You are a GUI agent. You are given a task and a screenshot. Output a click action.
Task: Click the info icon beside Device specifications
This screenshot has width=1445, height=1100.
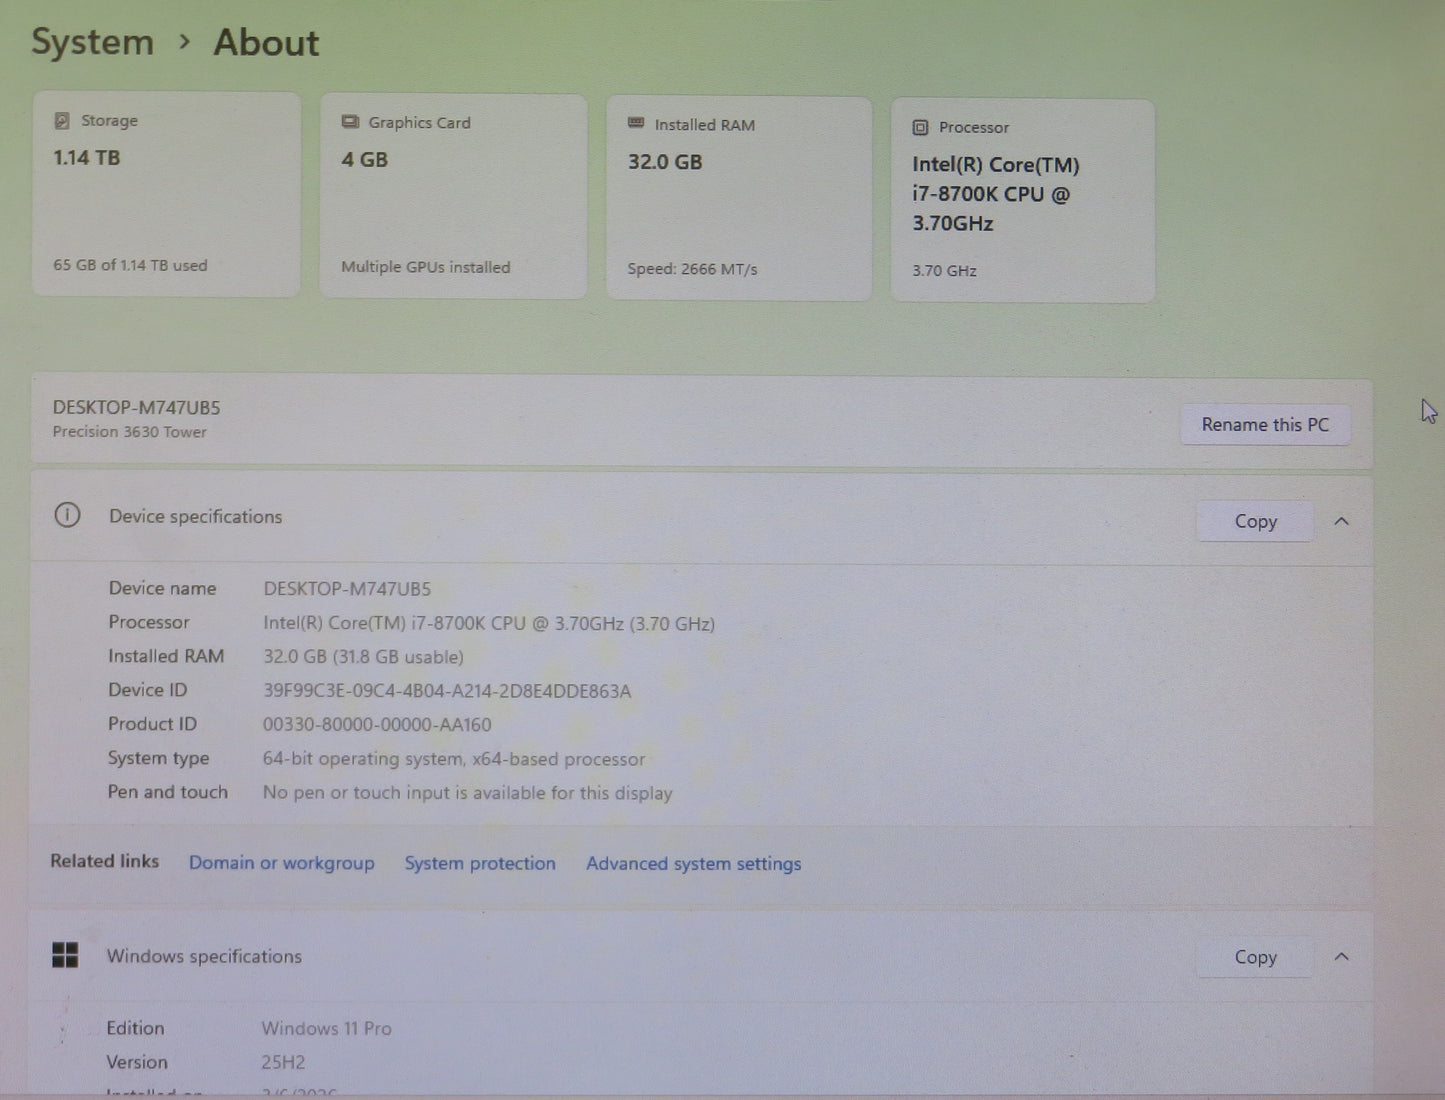67,515
